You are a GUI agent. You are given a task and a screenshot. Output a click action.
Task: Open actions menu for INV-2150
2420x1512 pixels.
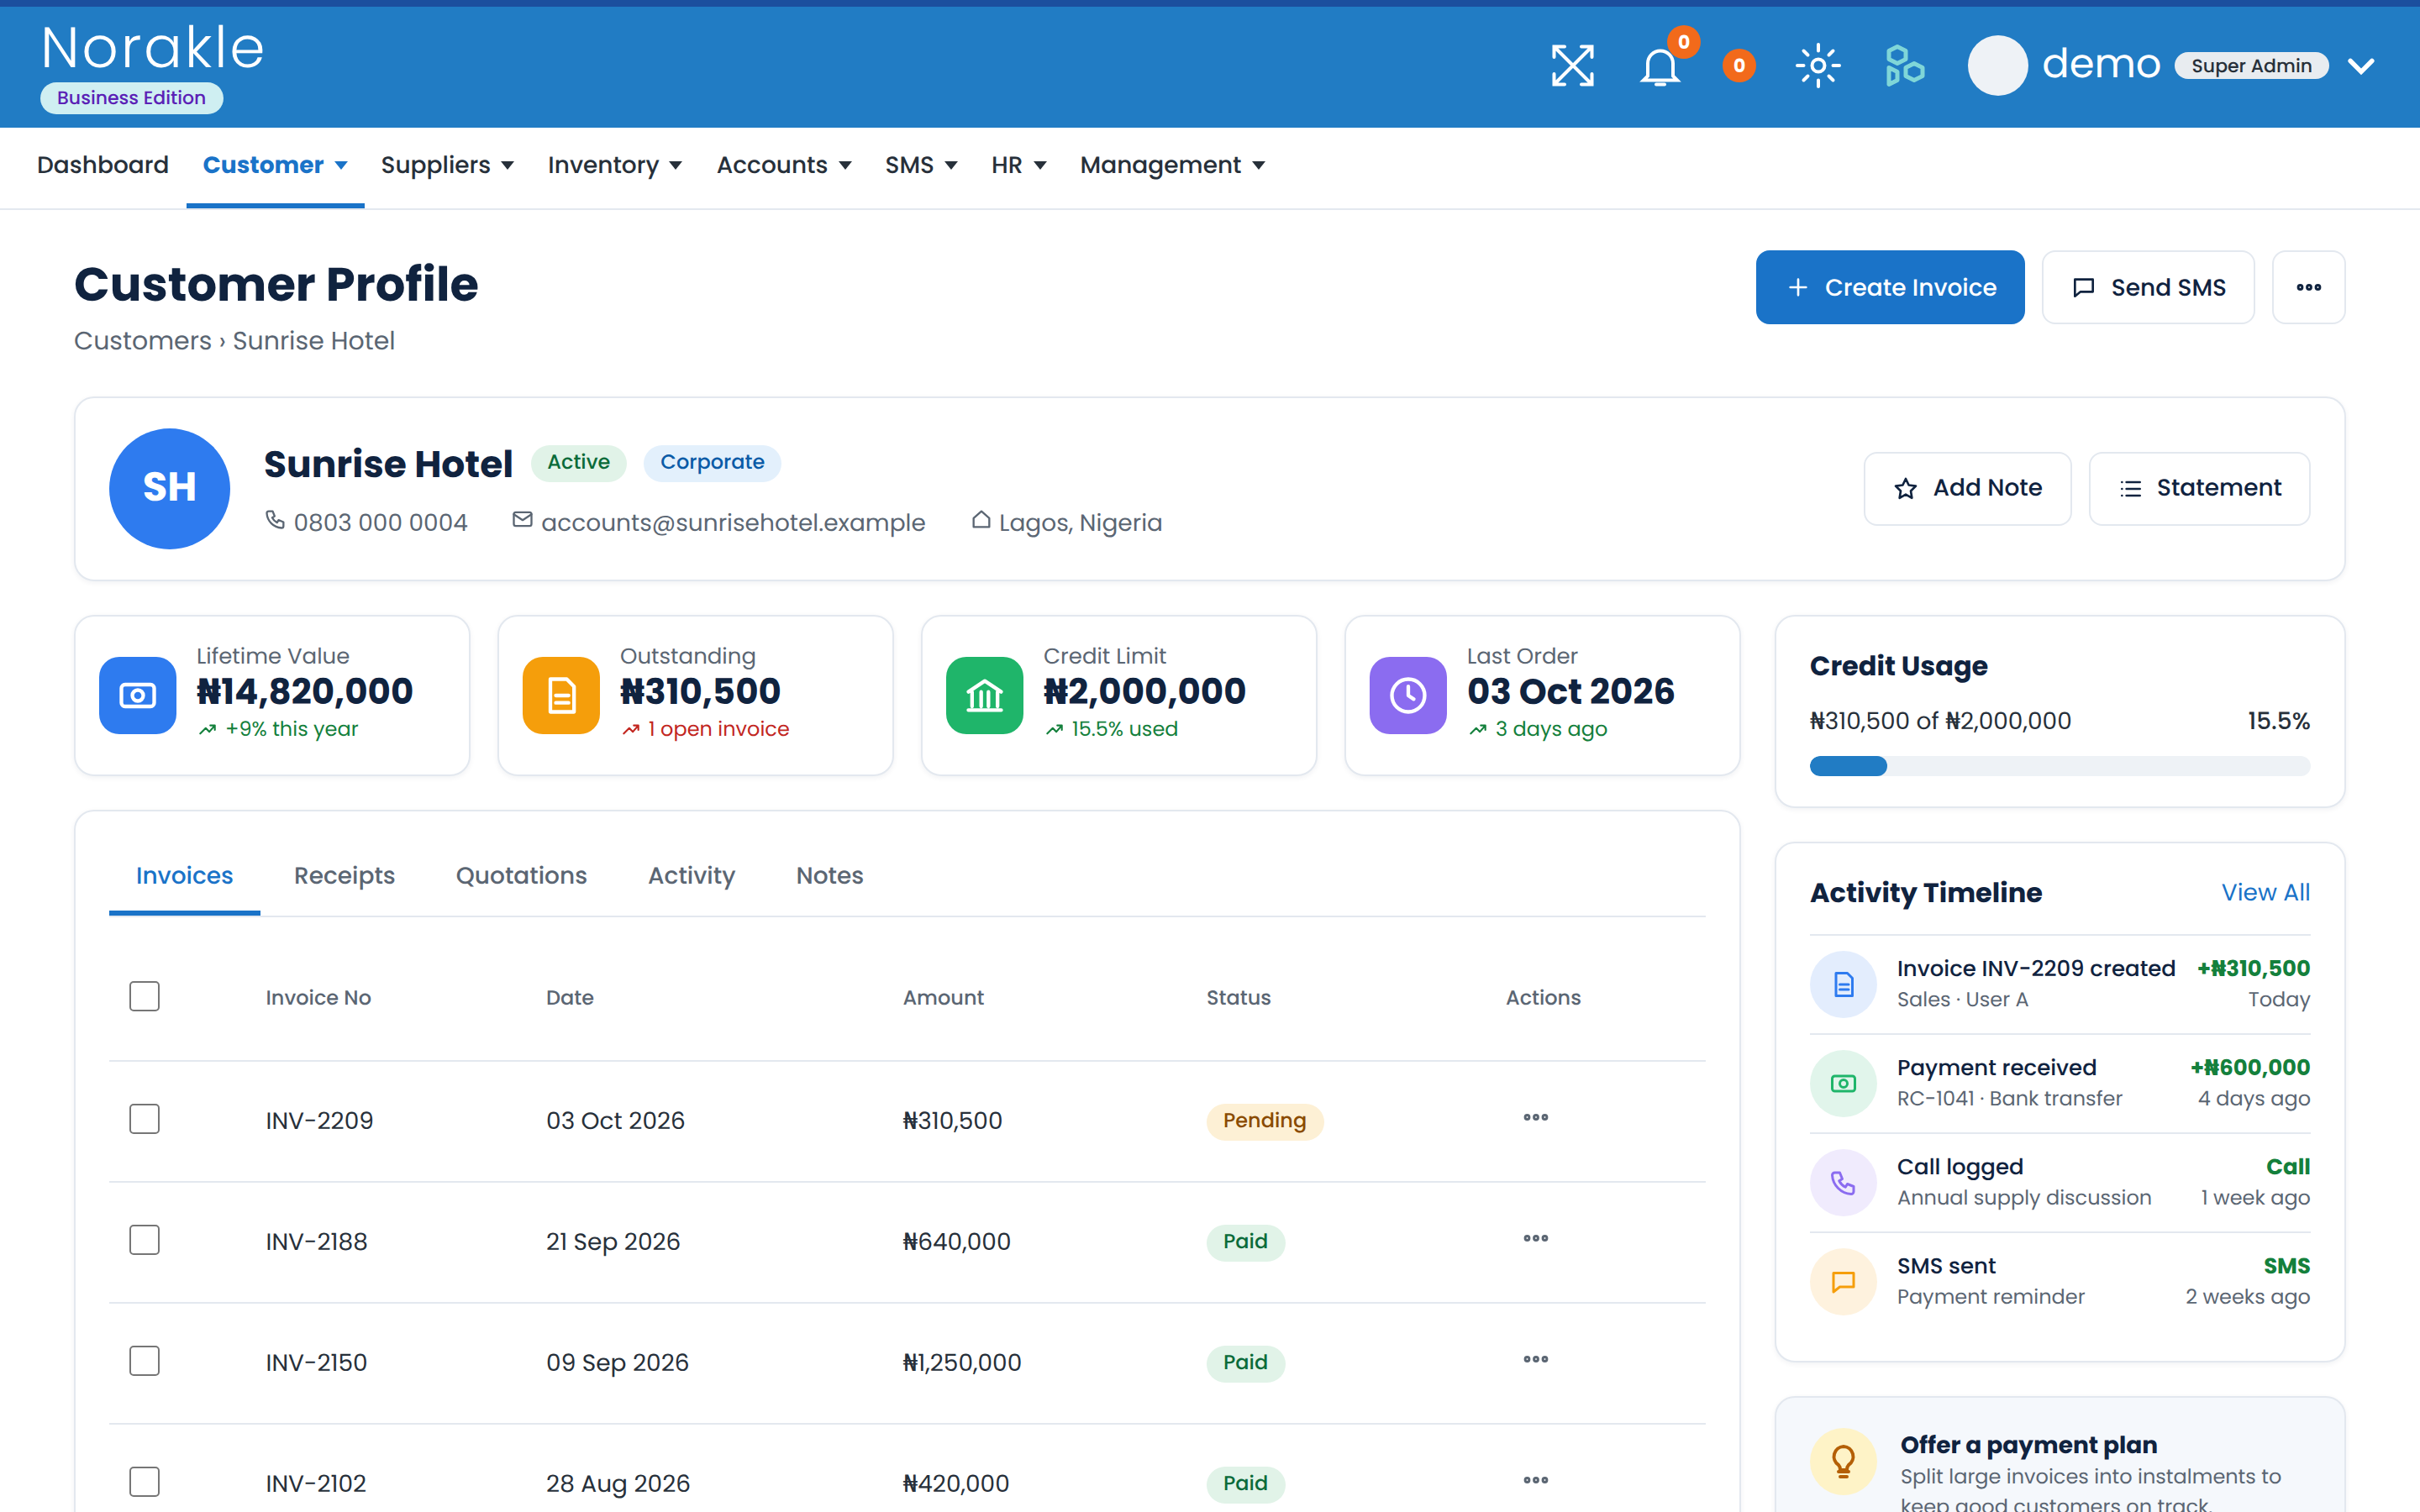[x=1535, y=1360]
